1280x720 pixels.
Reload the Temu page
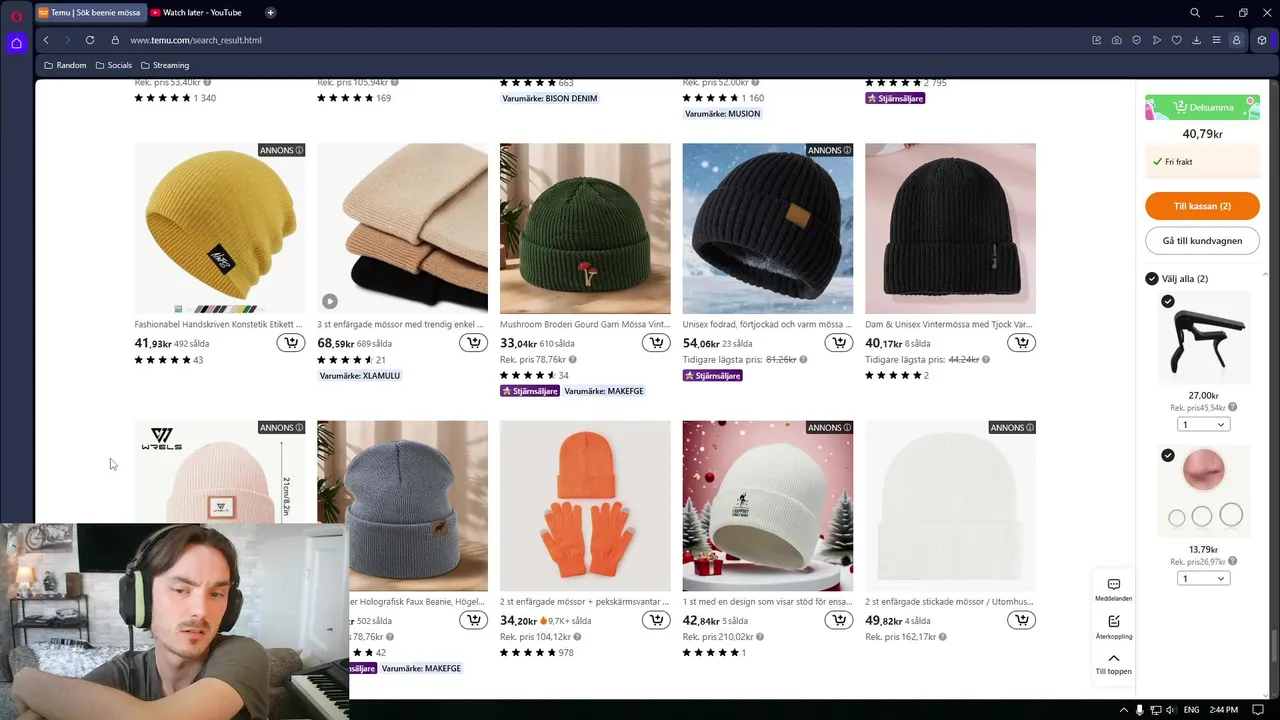click(90, 40)
